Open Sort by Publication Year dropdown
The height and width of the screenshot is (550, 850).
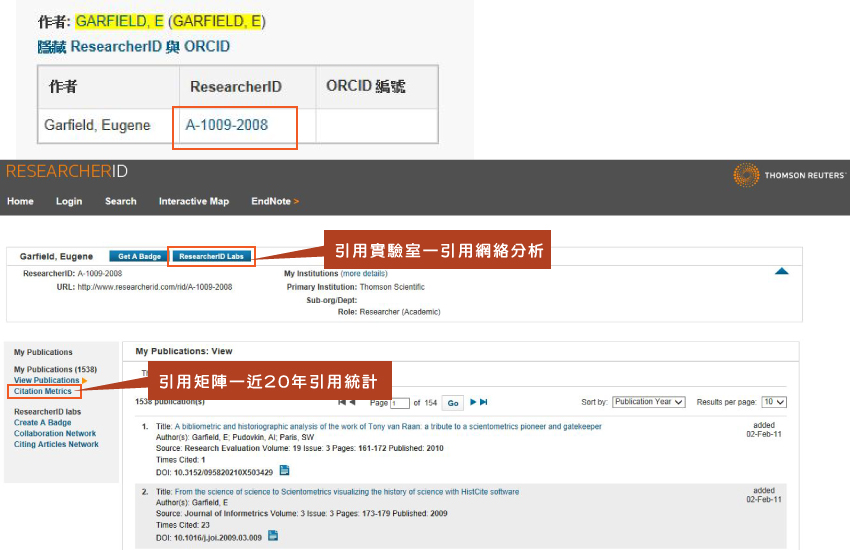click(649, 402)
